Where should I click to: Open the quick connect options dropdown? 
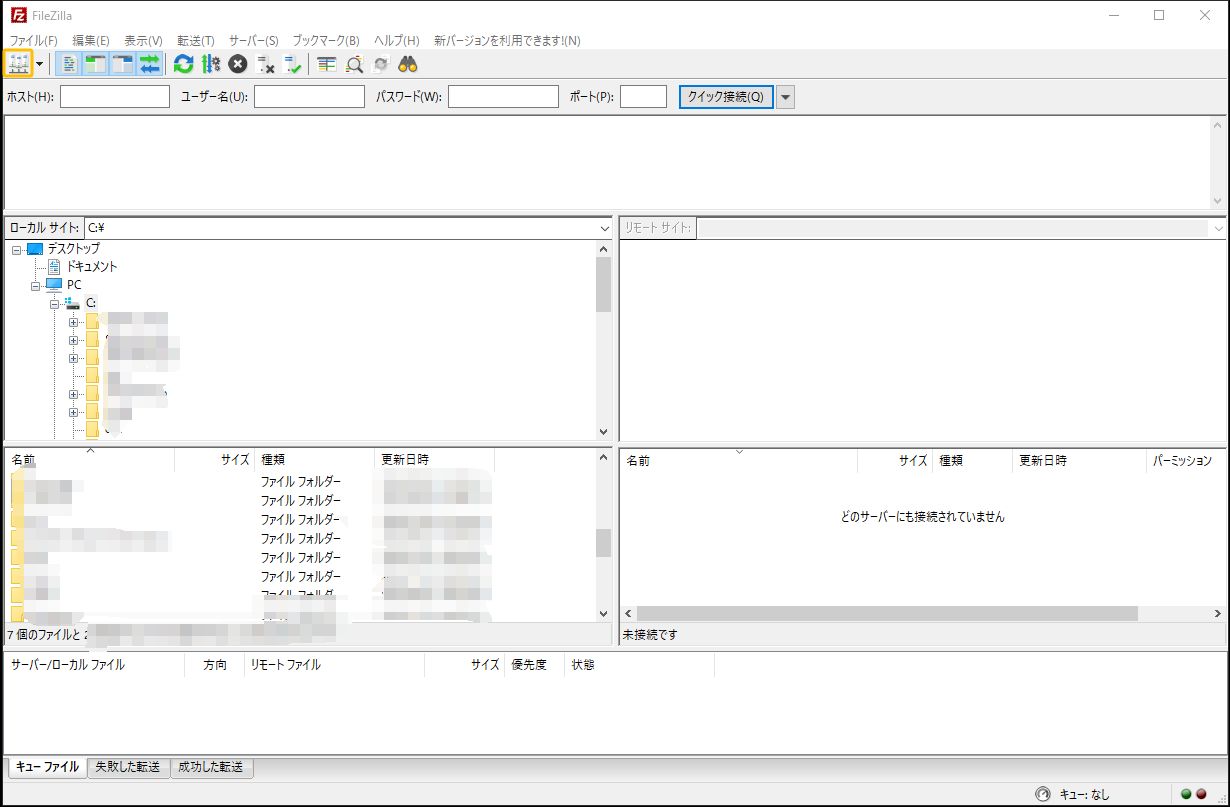pos(786,96)
